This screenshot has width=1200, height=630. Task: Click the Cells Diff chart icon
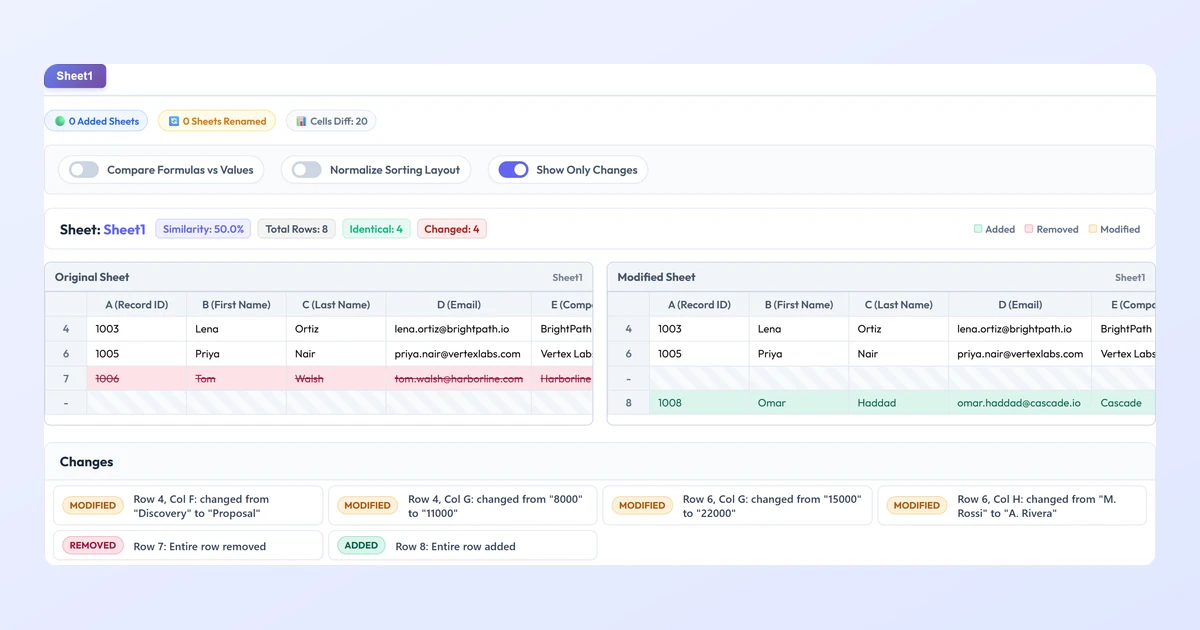(x=301, y=121)
